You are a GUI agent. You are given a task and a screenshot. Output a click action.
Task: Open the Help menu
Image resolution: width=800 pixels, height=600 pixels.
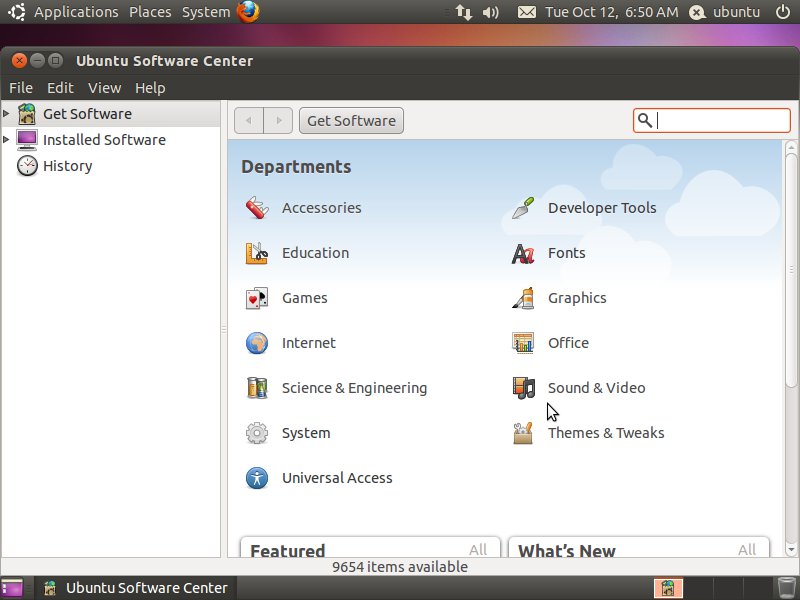tap(150, 88)
